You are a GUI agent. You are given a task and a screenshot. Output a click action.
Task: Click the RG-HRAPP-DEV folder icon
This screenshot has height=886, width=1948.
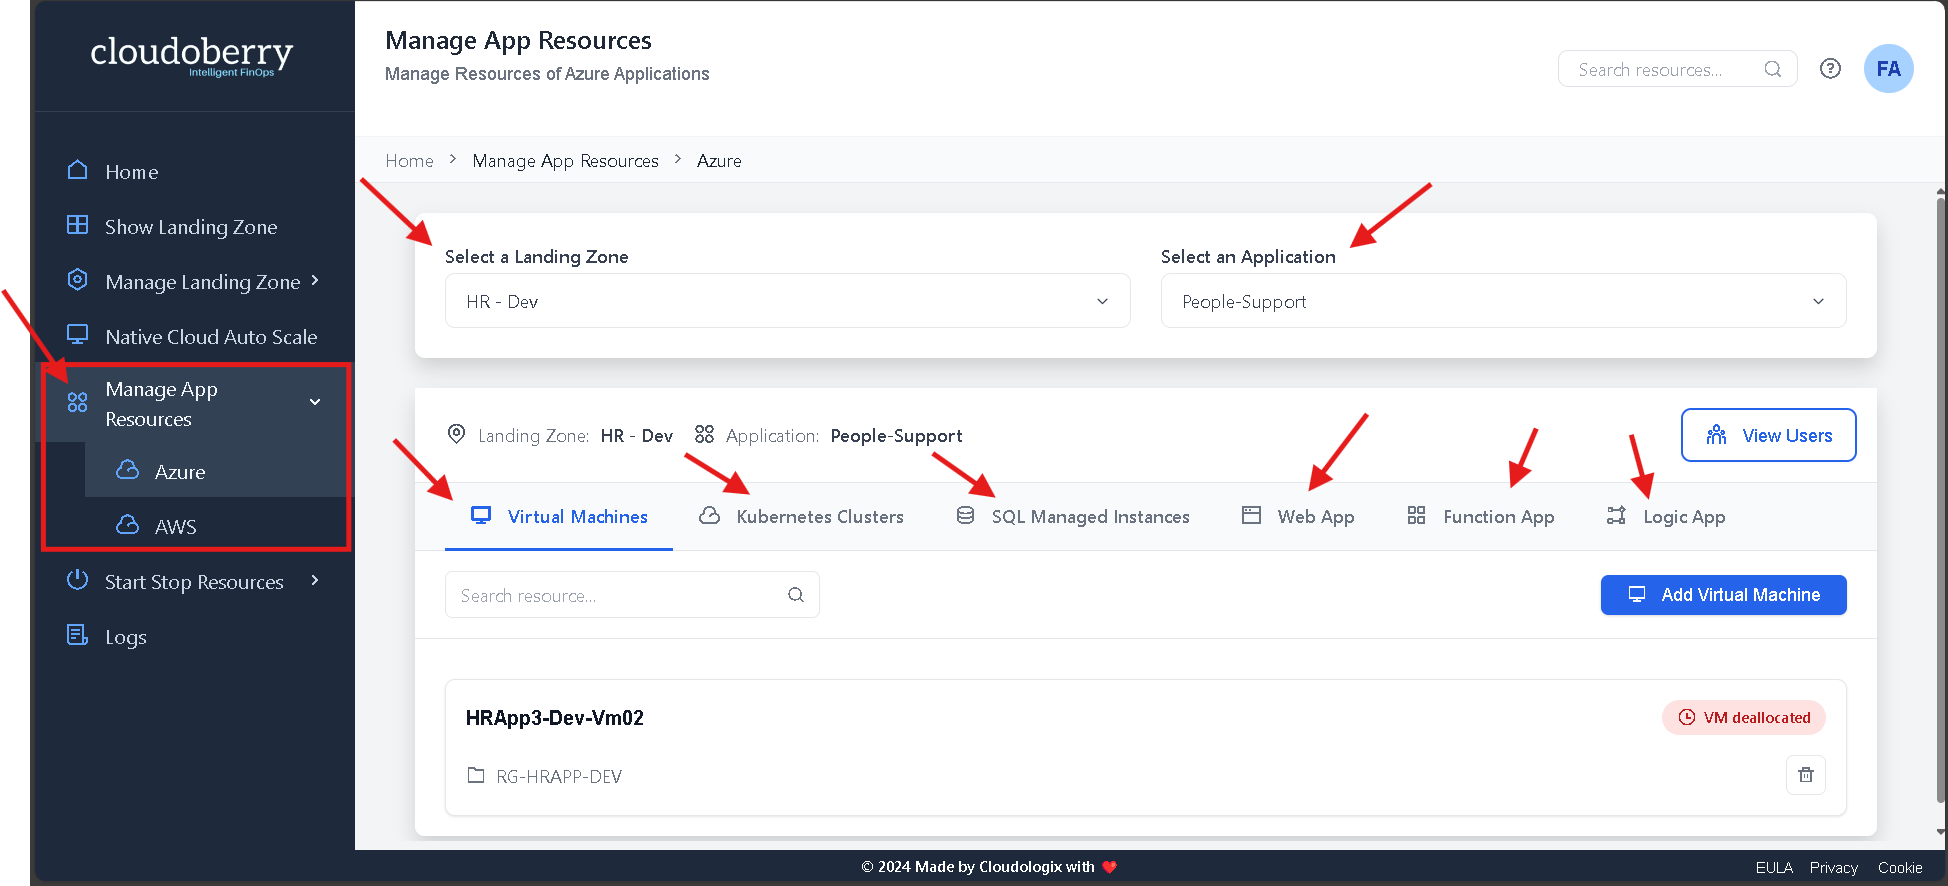(x=476, y=775)
